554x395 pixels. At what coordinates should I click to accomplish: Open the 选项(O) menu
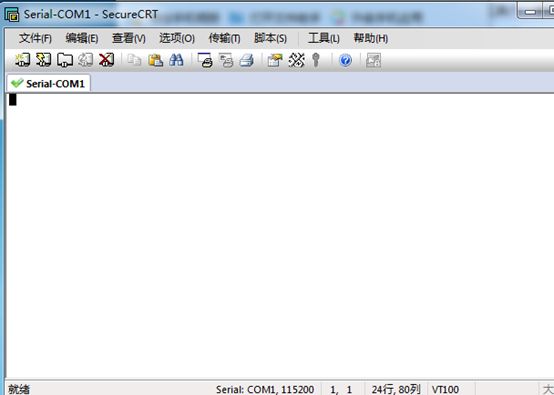tap(177, 38)
